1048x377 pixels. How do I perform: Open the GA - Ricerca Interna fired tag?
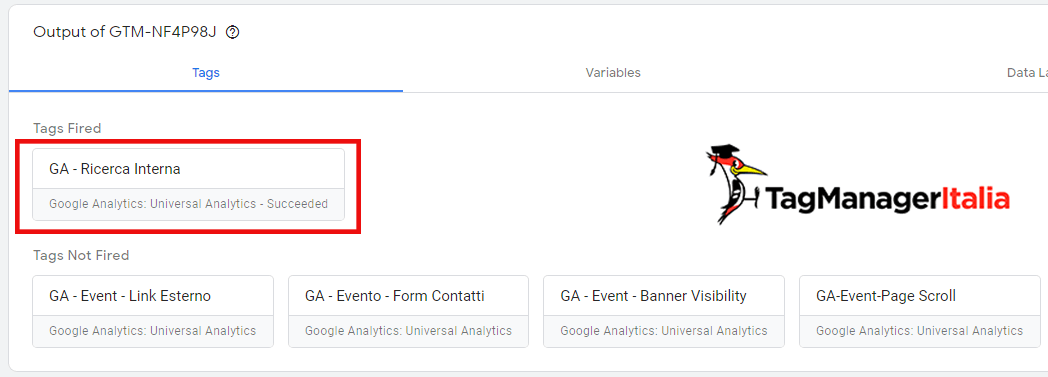(x=188, y=184)
